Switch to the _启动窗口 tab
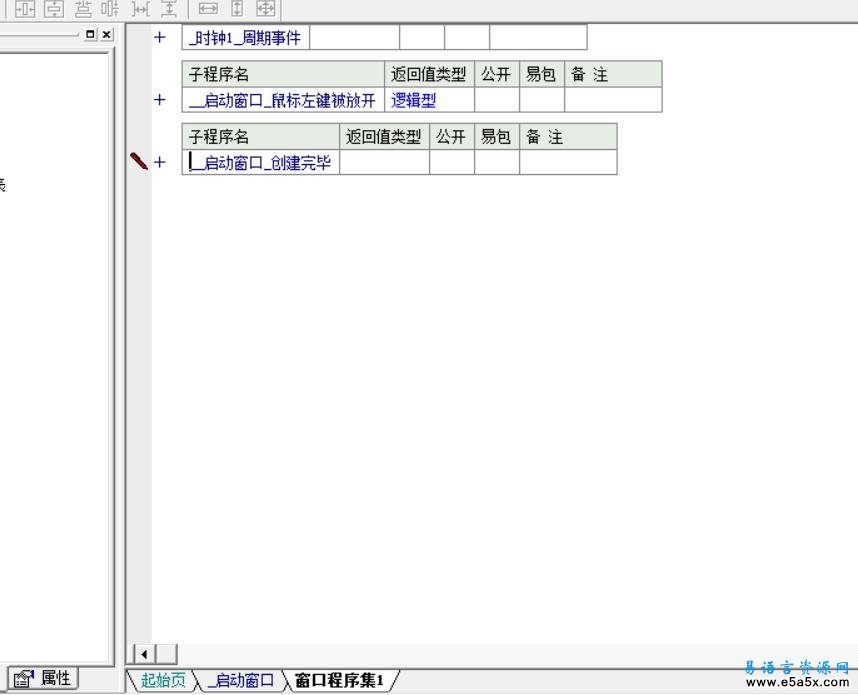This screenshot has height=695, width=858. (x=239, y=681)
